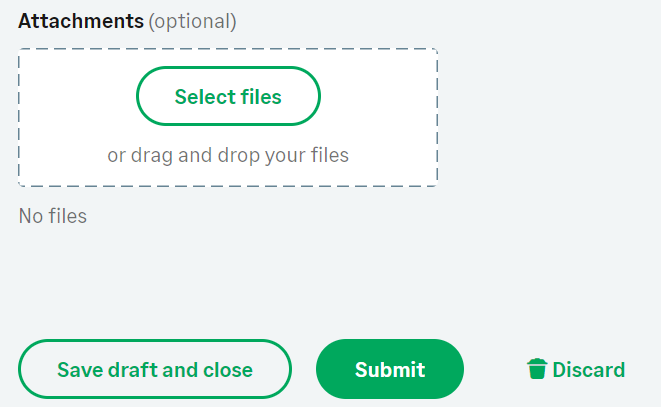Click the filled green Submit pill button
661x407 pixels.
point(390,370)
